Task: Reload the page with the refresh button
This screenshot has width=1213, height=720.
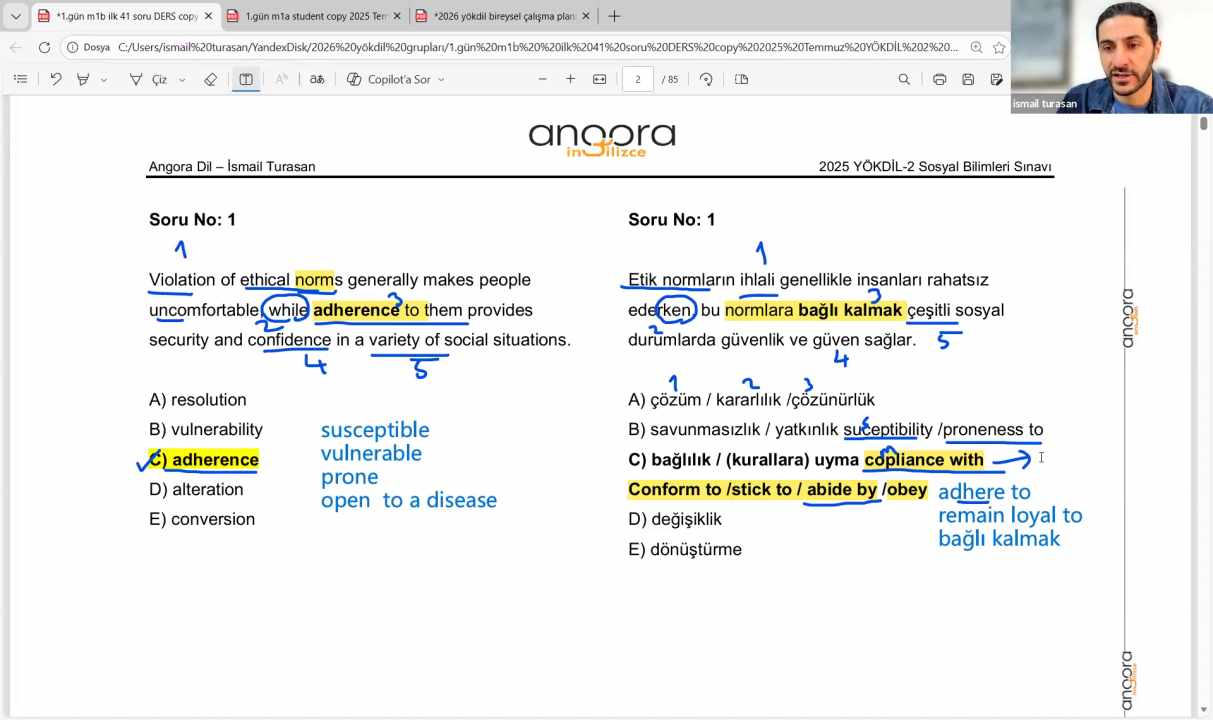Action: click(x=44, y=47)
